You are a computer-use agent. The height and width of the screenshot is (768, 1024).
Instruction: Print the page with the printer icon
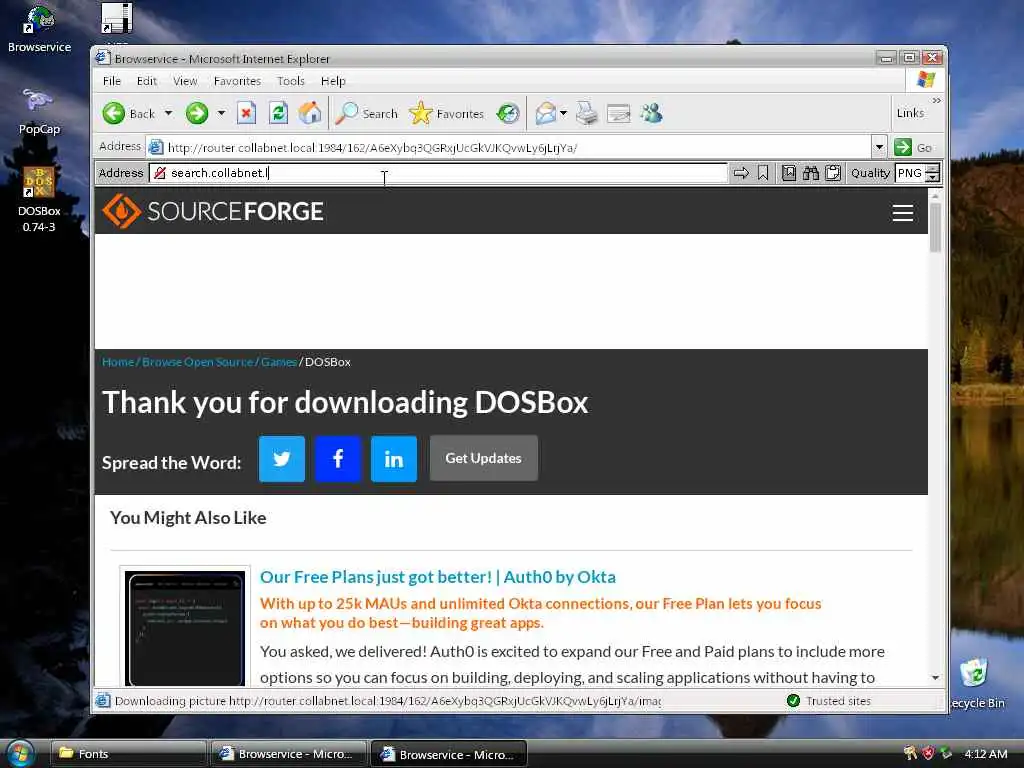(586, 114)
